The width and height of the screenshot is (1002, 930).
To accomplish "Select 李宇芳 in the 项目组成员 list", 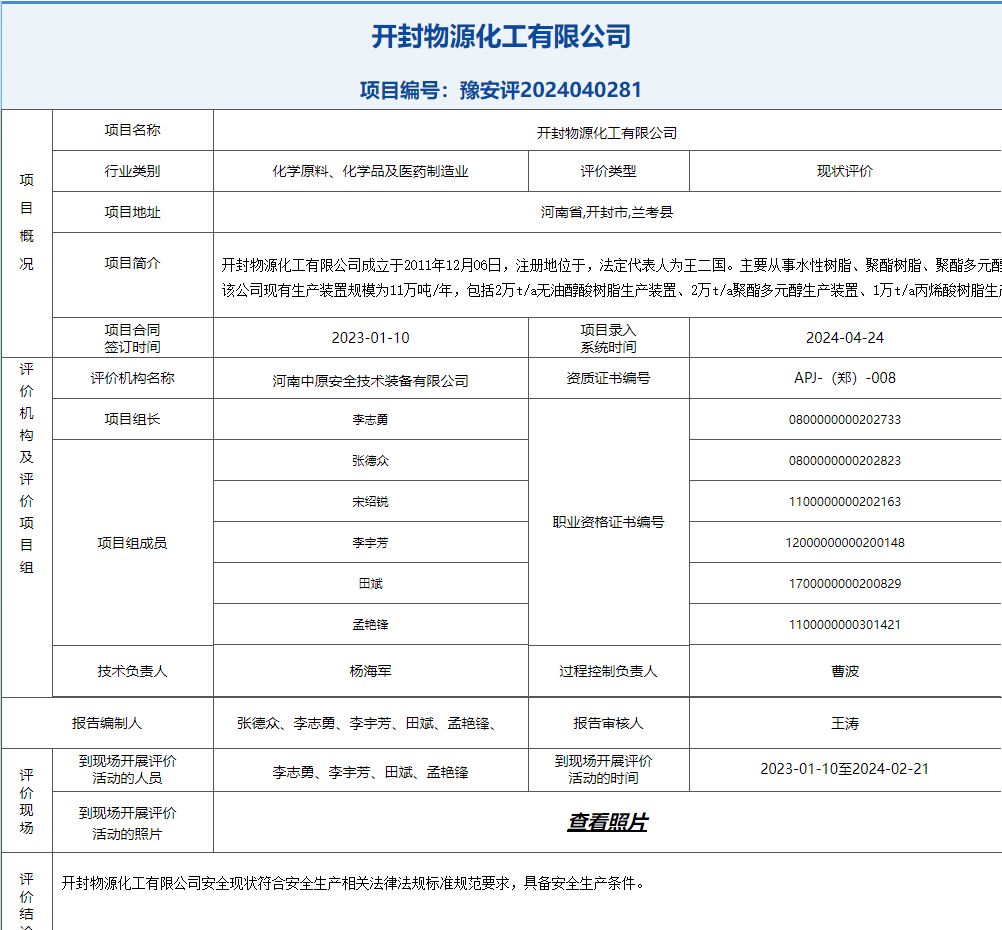I will (371, 543).
